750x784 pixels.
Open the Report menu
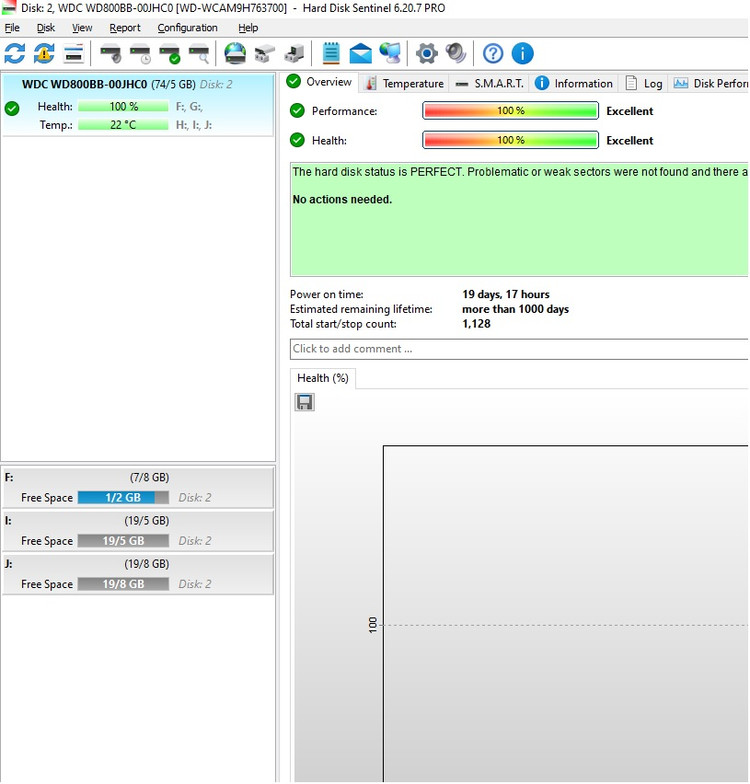pyautogui.click(x=125, y=28)
